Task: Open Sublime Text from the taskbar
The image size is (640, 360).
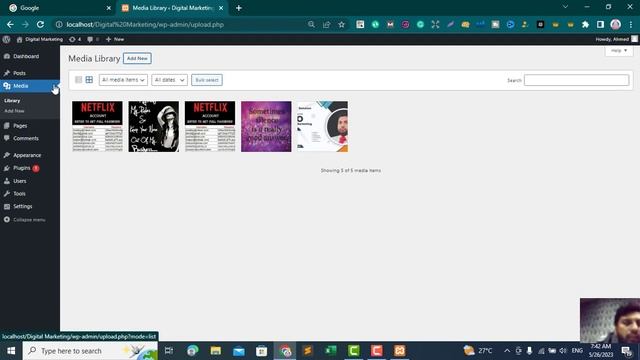Action: coord(308,351)
